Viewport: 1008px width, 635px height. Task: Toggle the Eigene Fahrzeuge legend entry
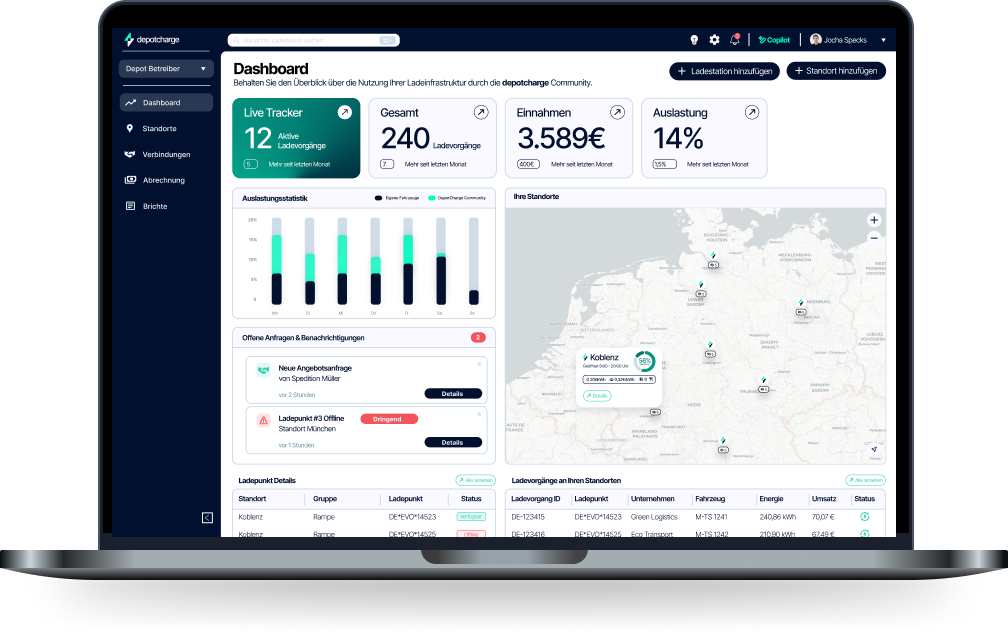(x=402, y=198)
